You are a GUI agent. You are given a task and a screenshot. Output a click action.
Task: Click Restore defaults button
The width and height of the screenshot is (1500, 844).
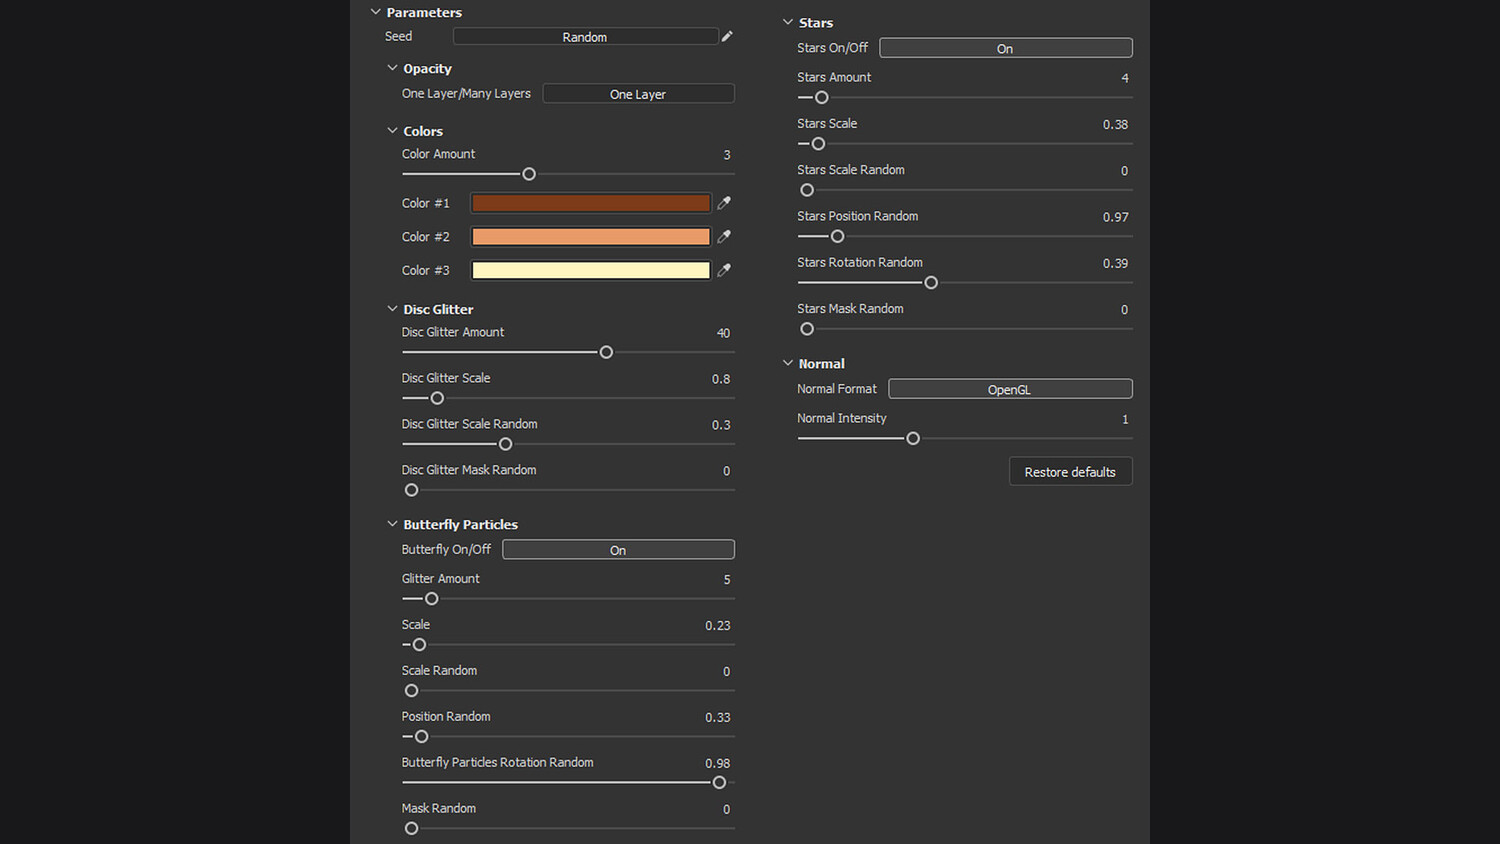pyautogui.click(x=1070, y=472)
